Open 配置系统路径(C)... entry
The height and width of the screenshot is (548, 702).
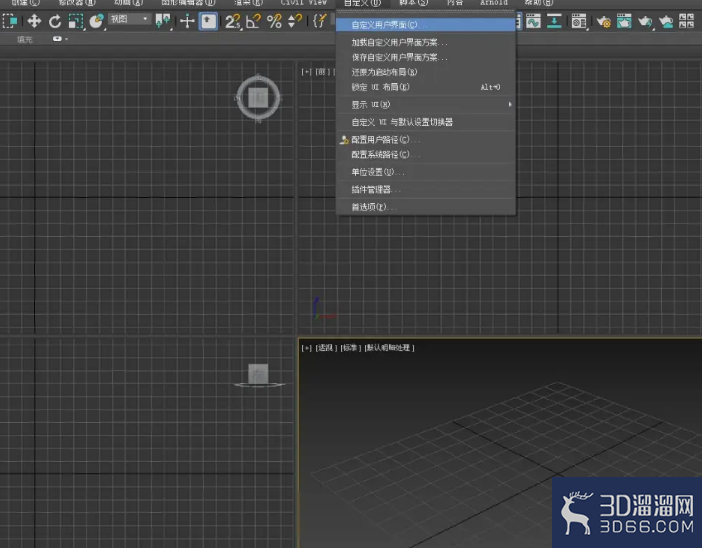coord(426,154)
